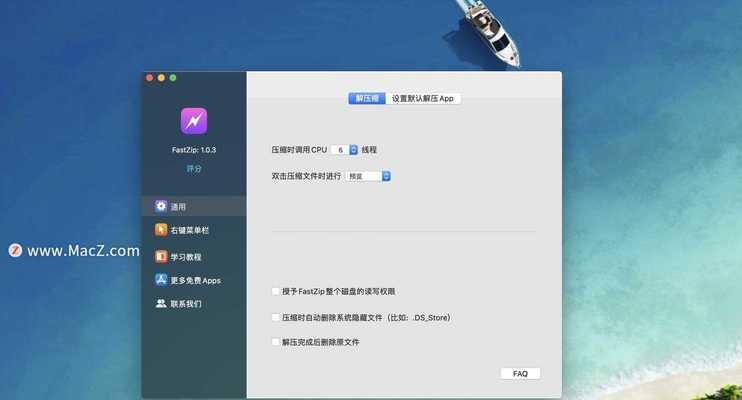Click the yellow minimize window button
Viewport: 742px width, 400px height.
161,78
